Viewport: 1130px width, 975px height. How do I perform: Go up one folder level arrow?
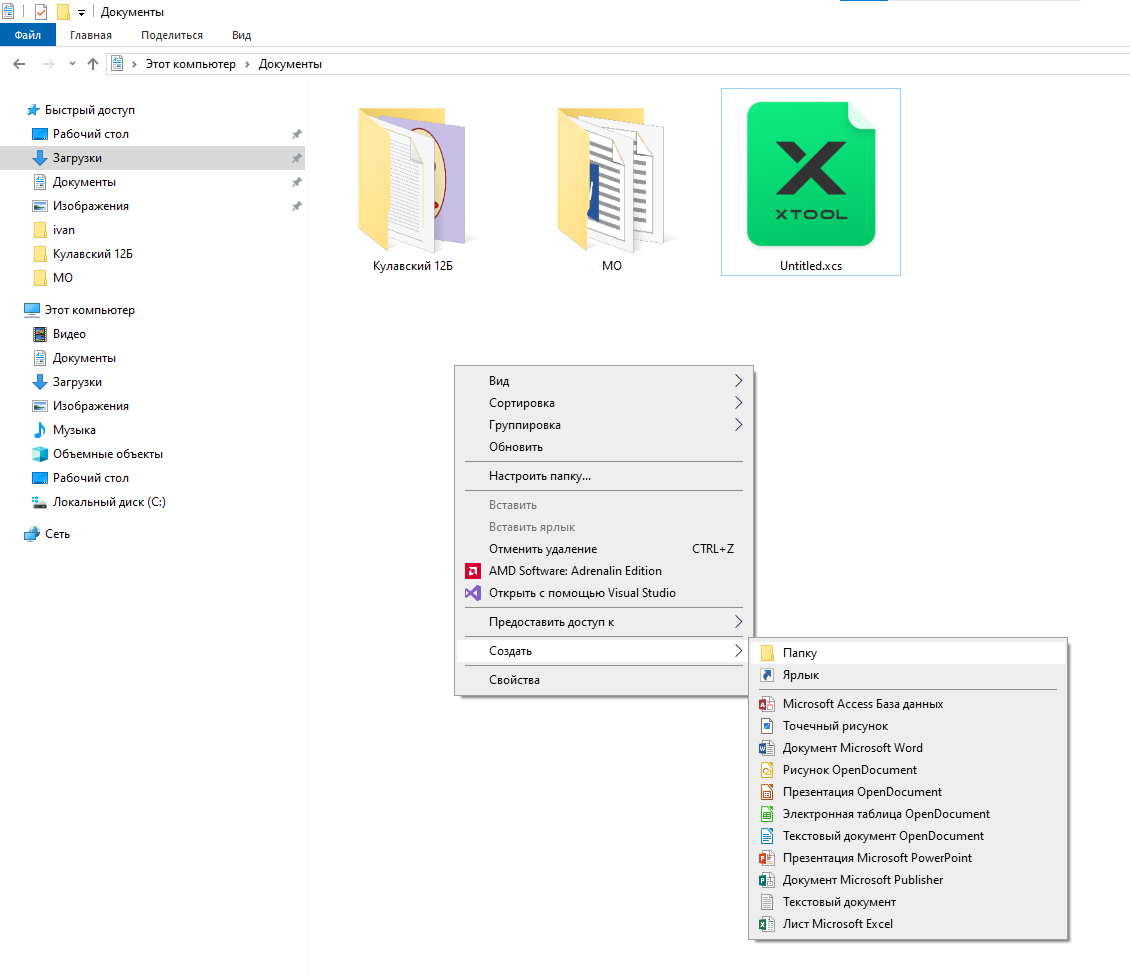pos(93,64)
